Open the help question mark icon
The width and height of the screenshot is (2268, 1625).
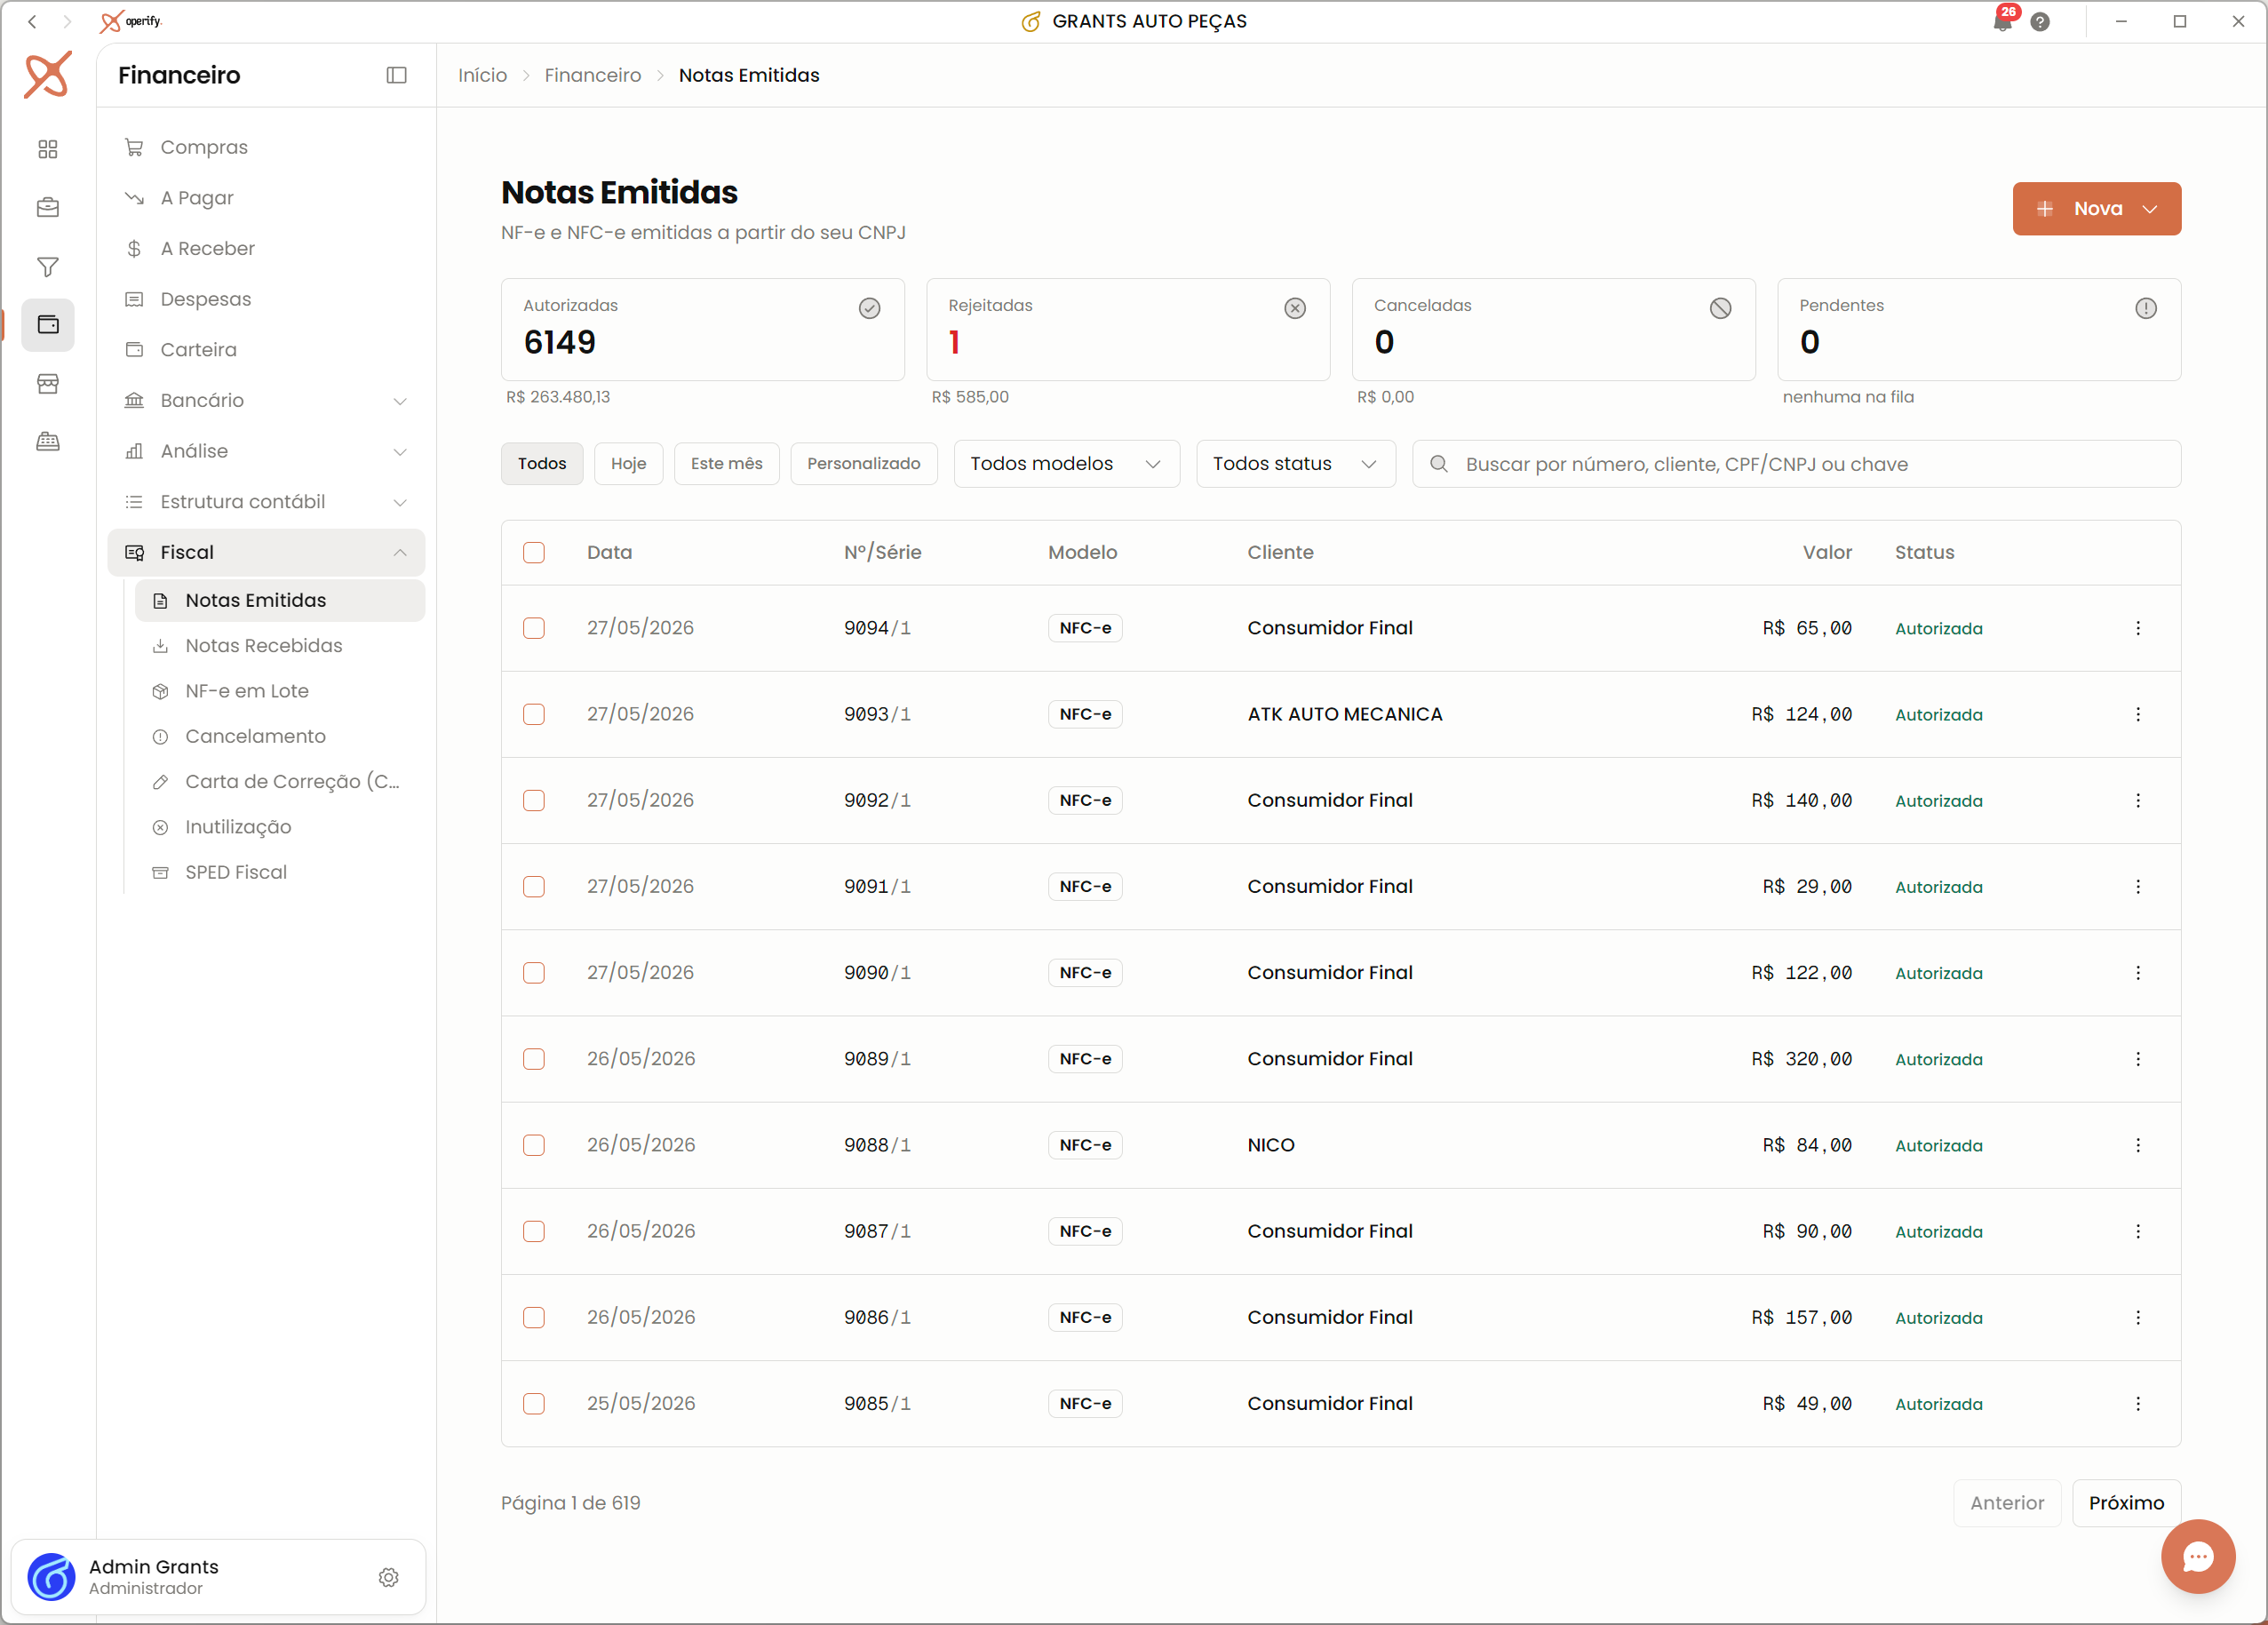(x=2040, y=22)
